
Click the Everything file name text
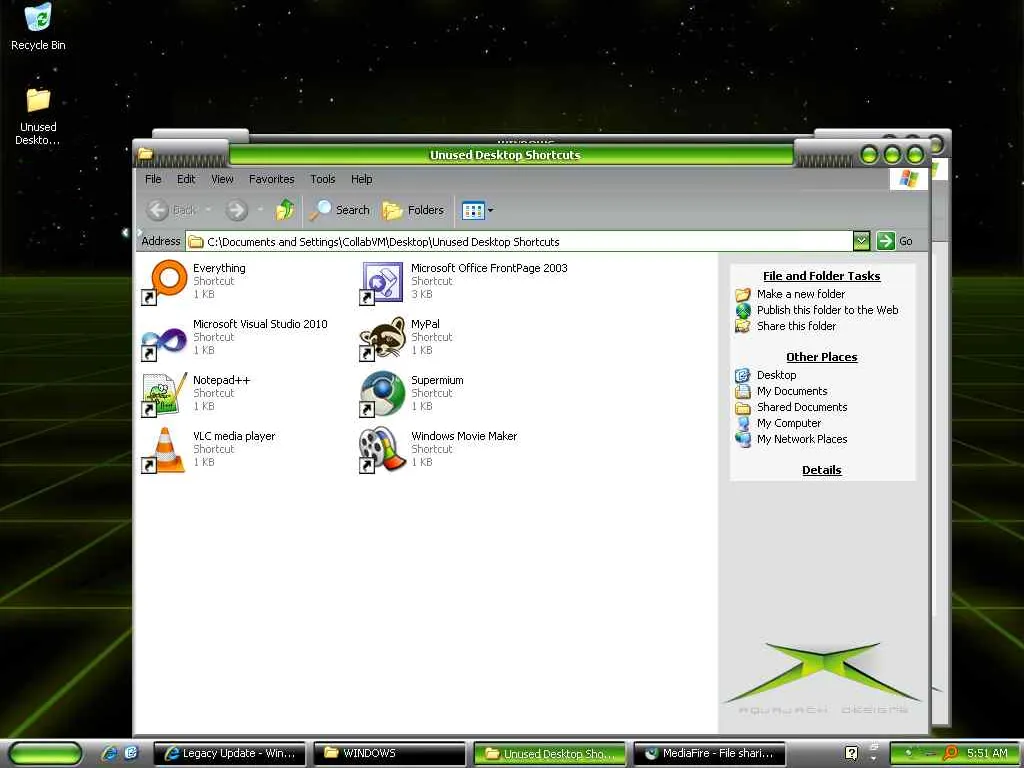pyautogui.click(x=219, y=268)
